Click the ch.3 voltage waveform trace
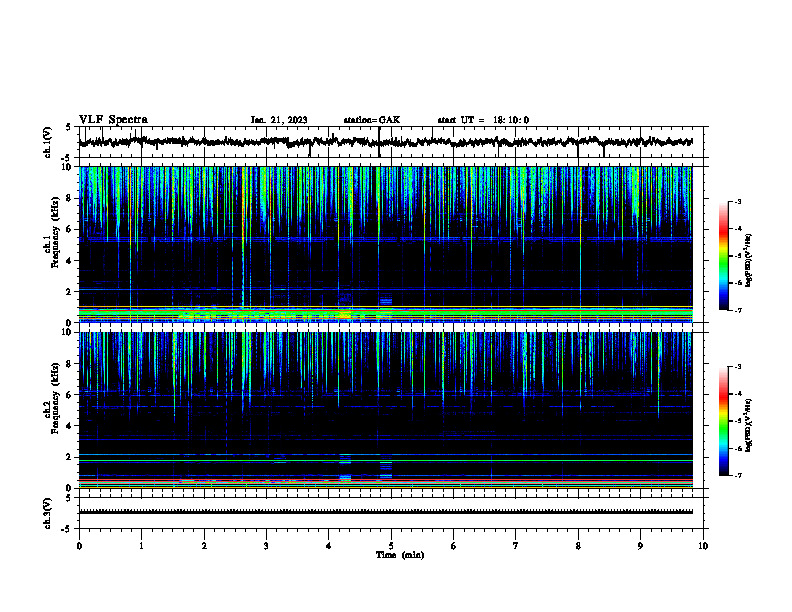 click(386, 512)
